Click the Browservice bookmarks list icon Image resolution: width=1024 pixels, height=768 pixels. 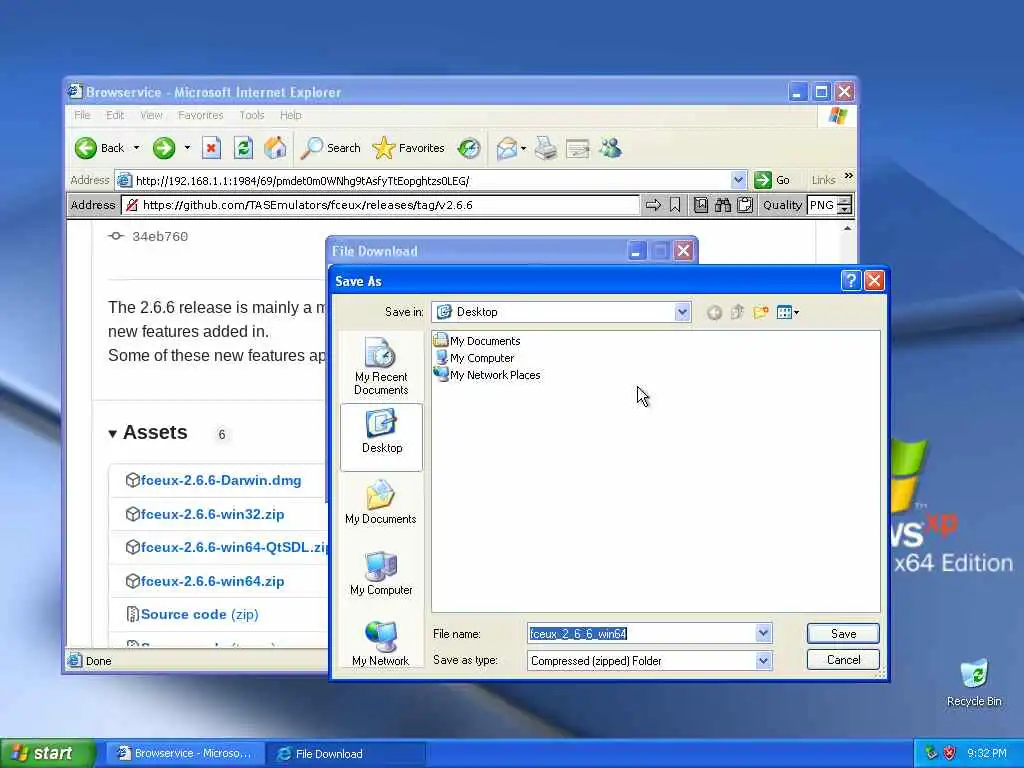click(x=700, y=205)
